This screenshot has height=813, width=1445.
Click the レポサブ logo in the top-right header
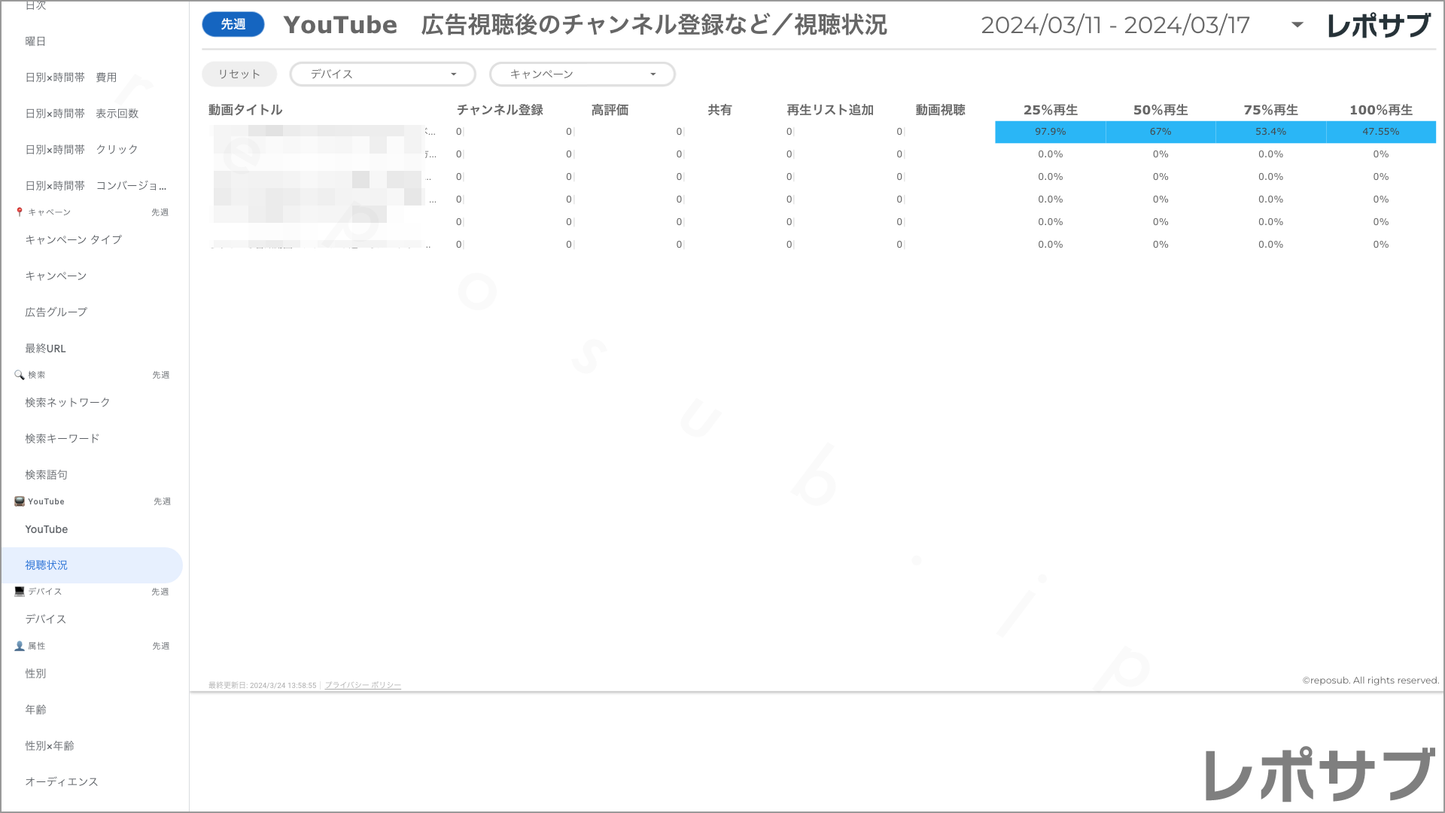pyautogui.click(x=1377, y=26)
